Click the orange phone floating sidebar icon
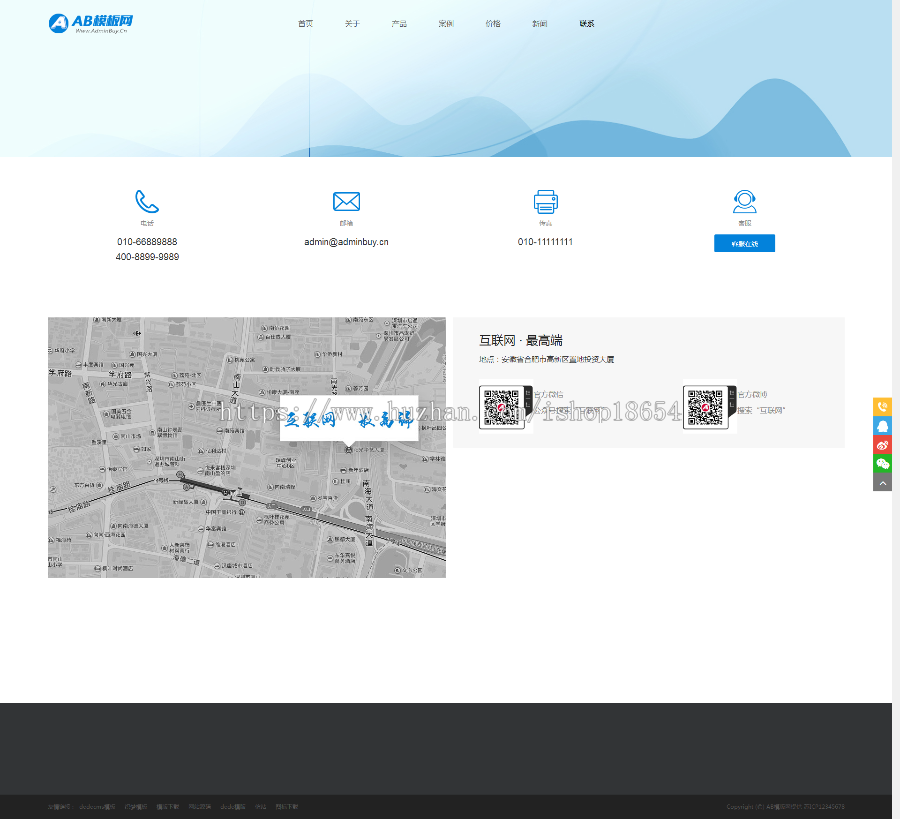Screen dimensions: 900x819 click(882, 407)
